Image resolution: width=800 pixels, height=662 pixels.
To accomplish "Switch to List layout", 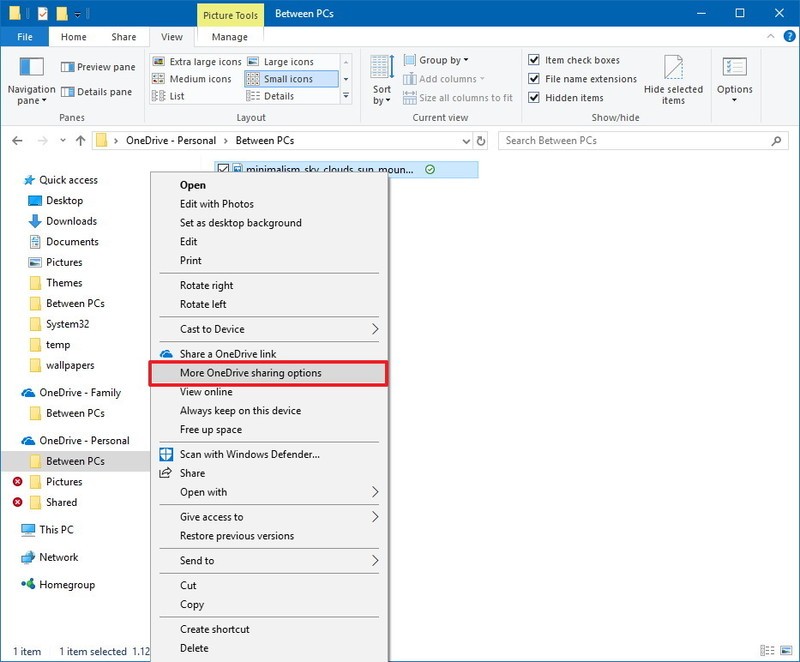I will [168, 96].
